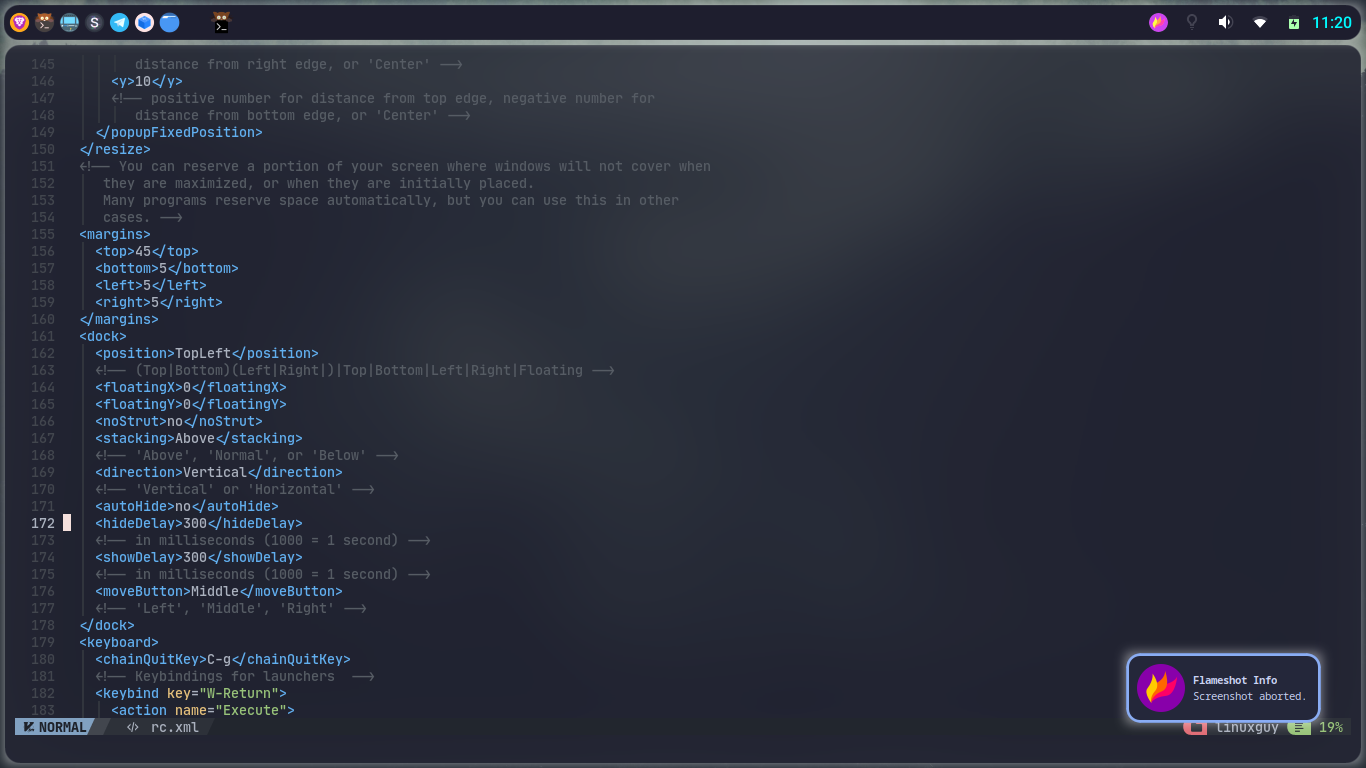Open the volume control icon
Screen dimensions: 1366x768
[1225, 22]
